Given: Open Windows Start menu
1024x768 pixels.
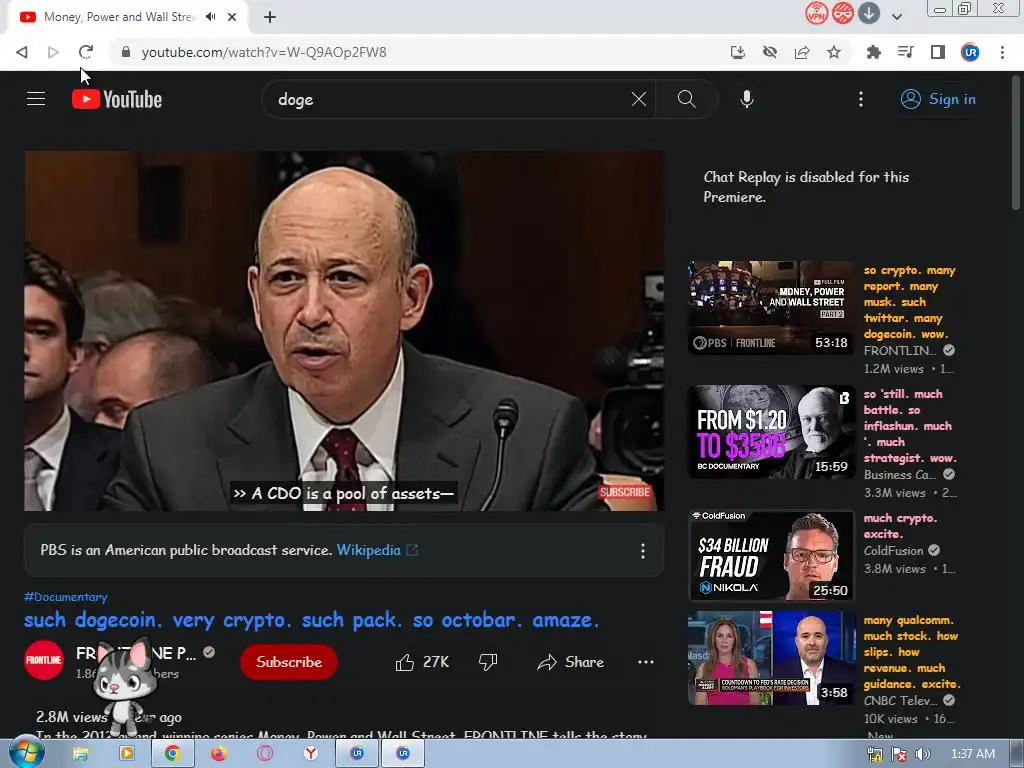Looking at the screenshot, I should [26, 753].
